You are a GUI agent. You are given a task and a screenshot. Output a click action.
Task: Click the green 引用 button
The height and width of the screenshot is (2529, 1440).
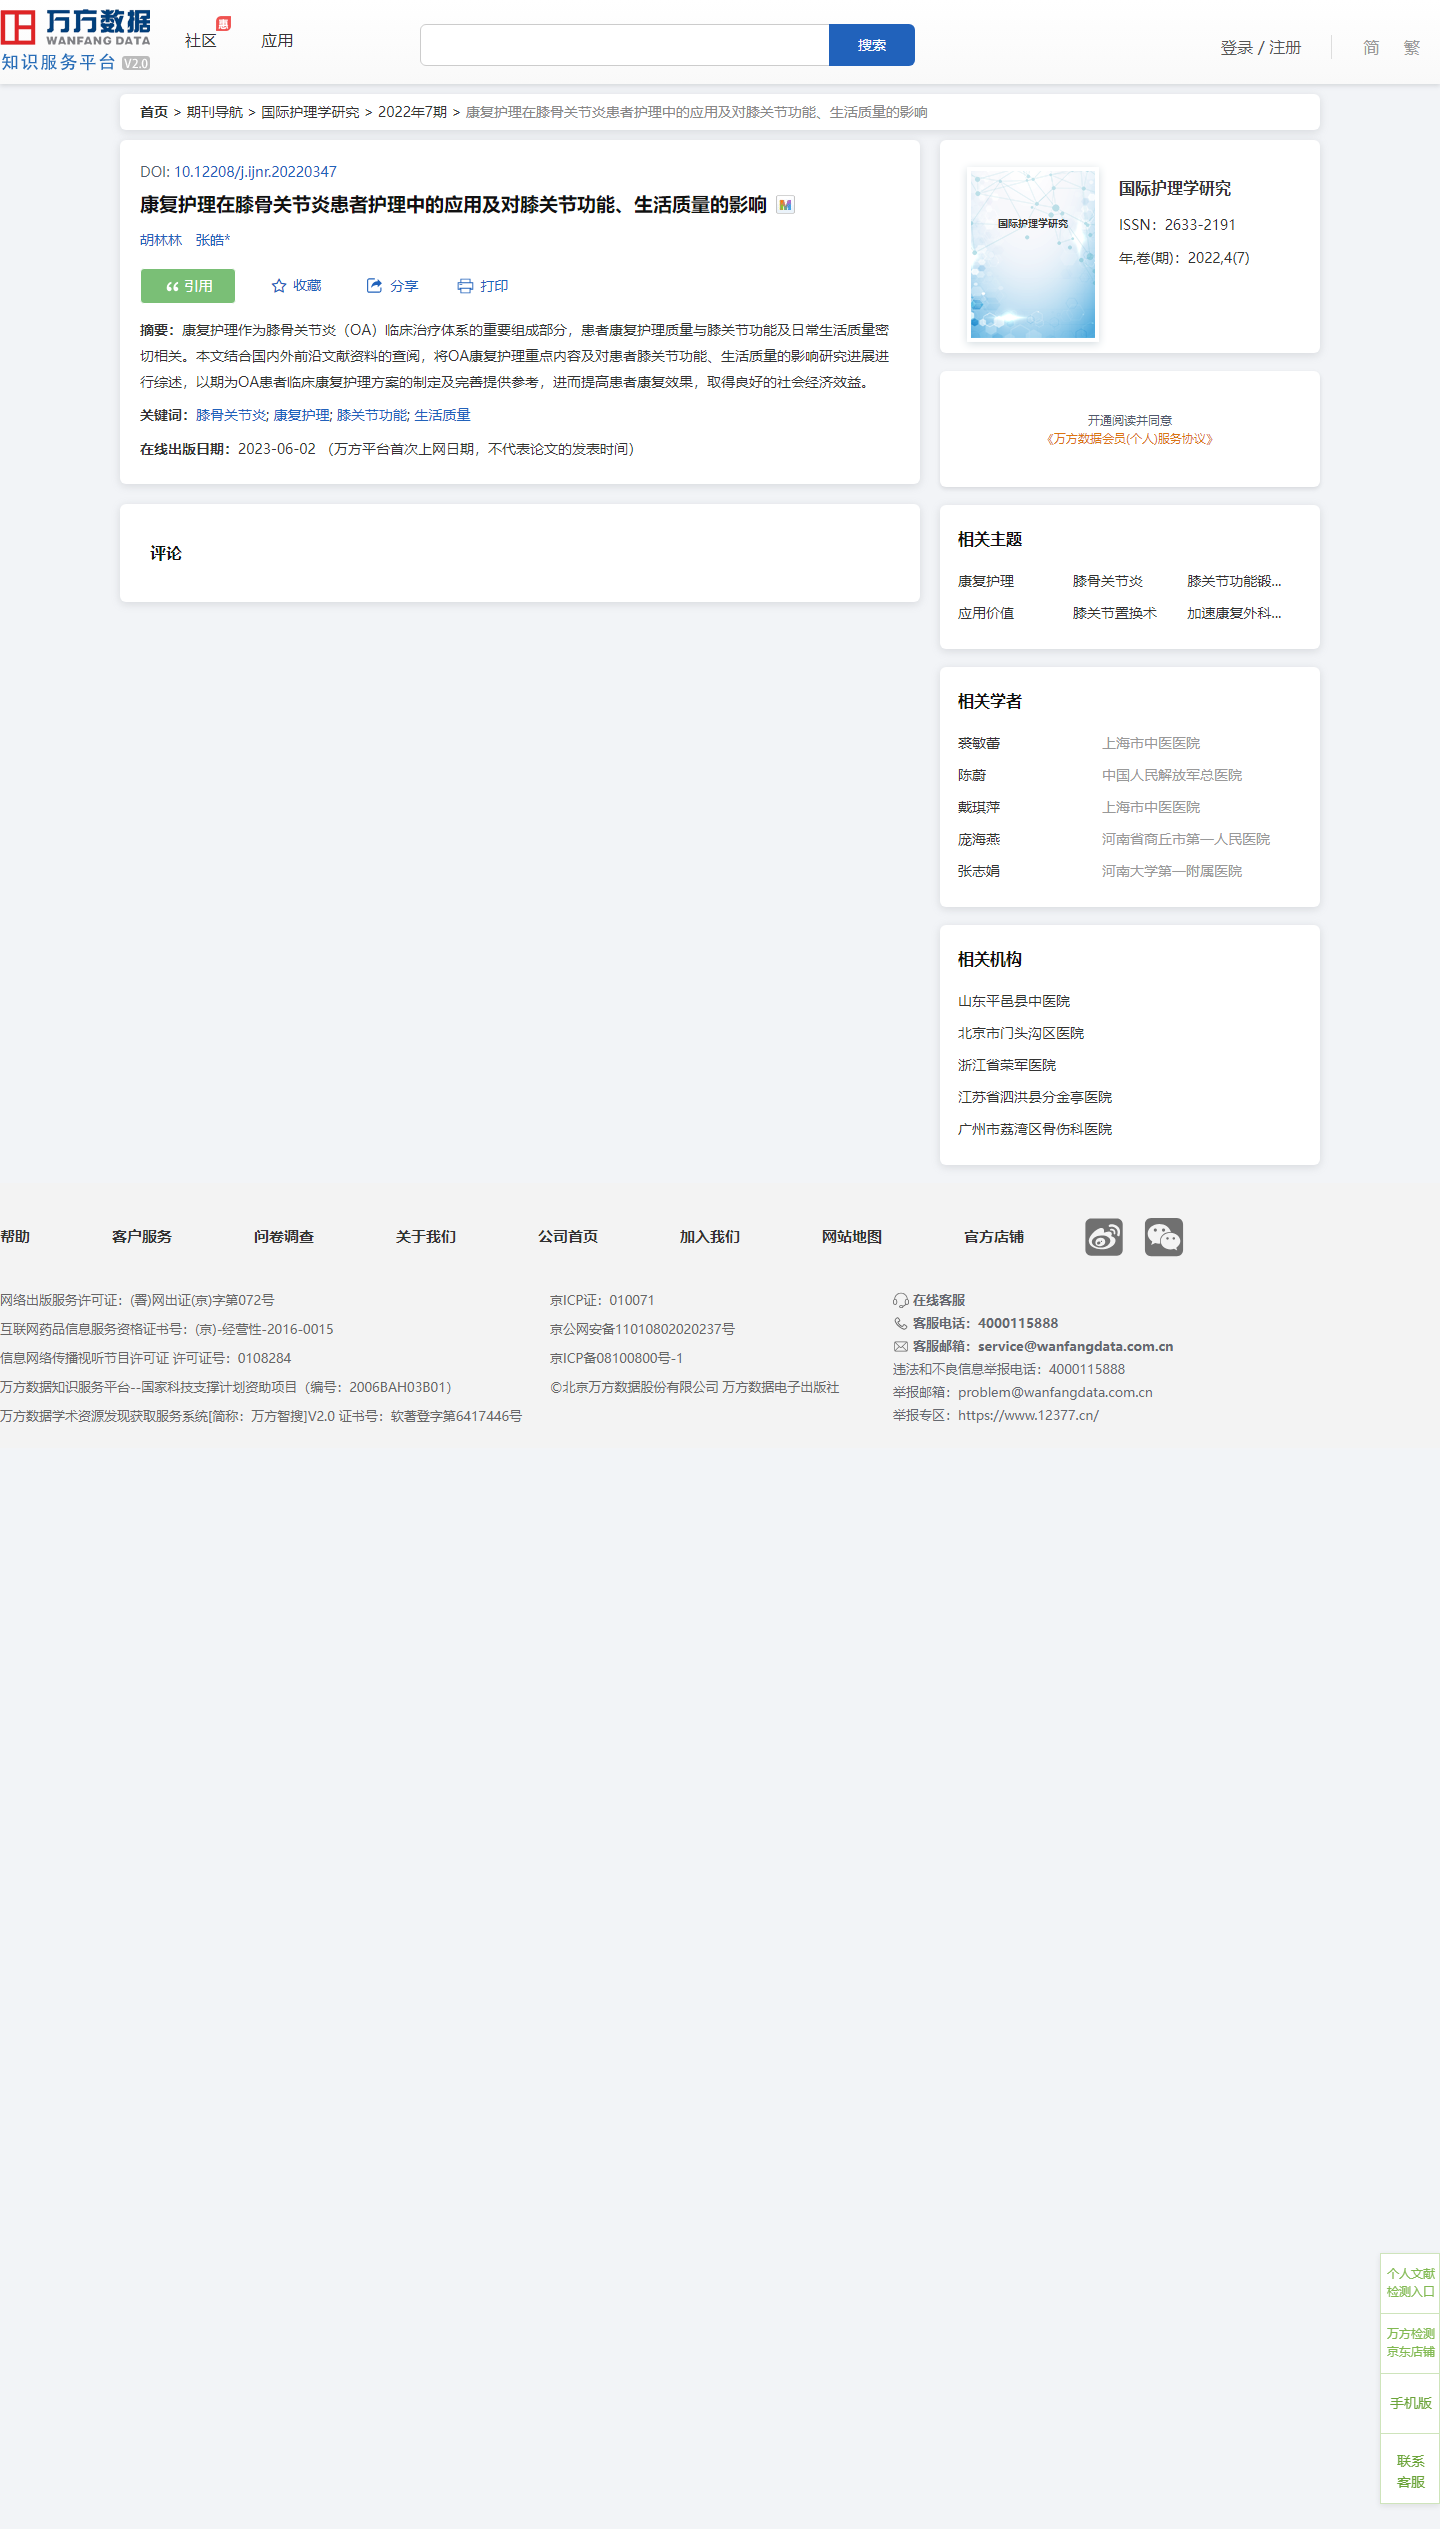pos(188,286)
